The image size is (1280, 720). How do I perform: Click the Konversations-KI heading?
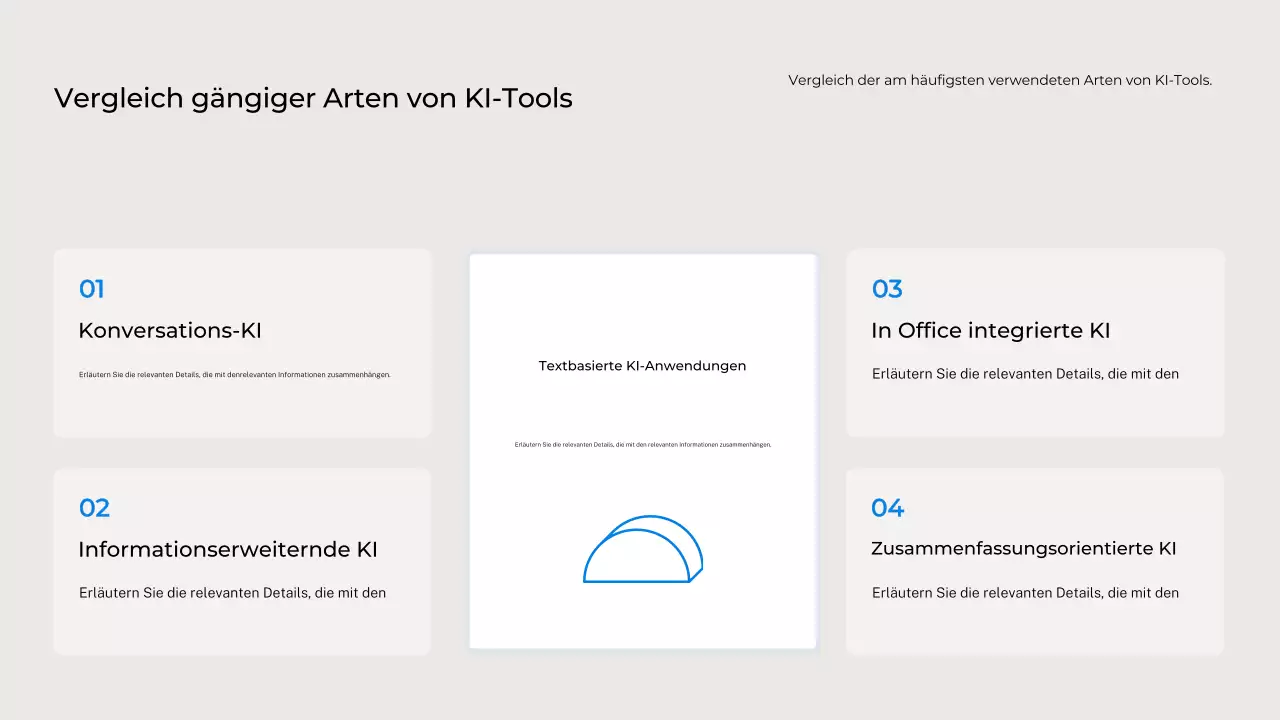[170, 330]
